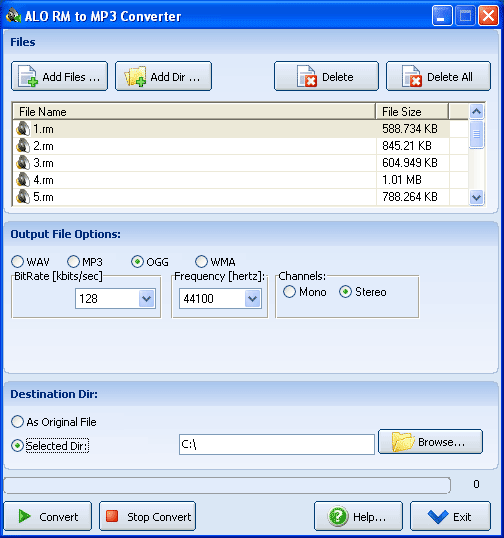Click the Delete All button

coord(438,76)
